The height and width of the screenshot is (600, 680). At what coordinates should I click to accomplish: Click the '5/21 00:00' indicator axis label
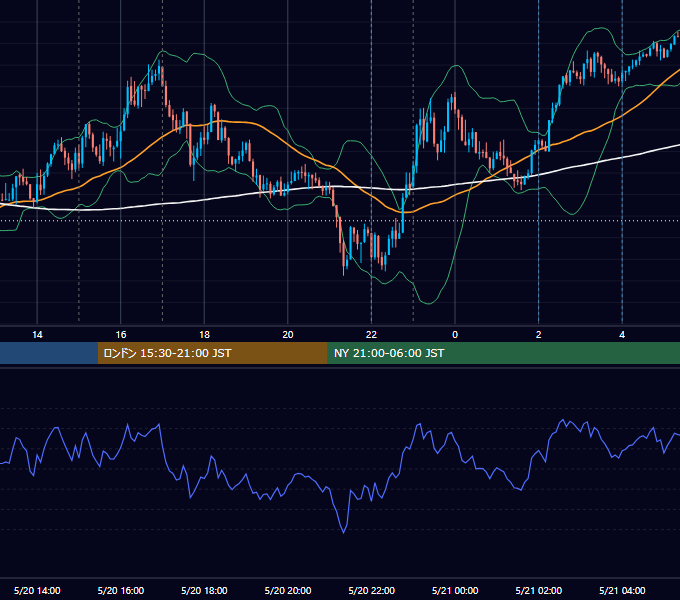coord(455,590)
